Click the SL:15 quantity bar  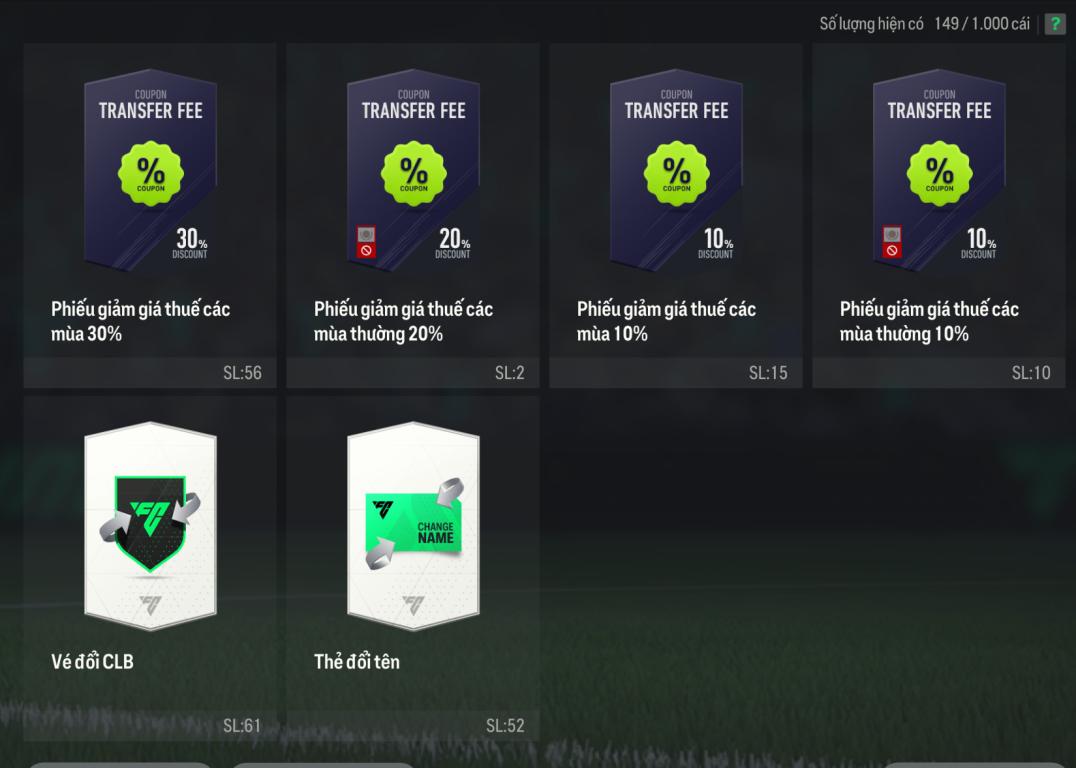[x=676, y=373]
